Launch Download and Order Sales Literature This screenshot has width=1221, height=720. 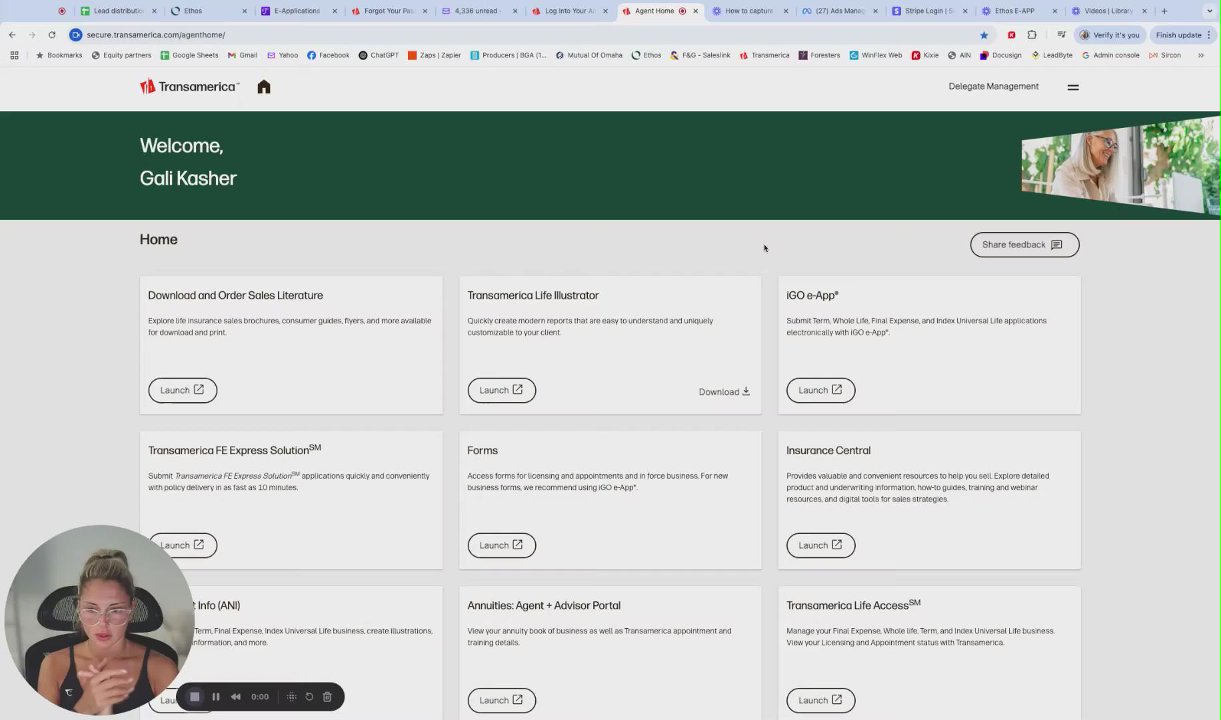[182, 390]
